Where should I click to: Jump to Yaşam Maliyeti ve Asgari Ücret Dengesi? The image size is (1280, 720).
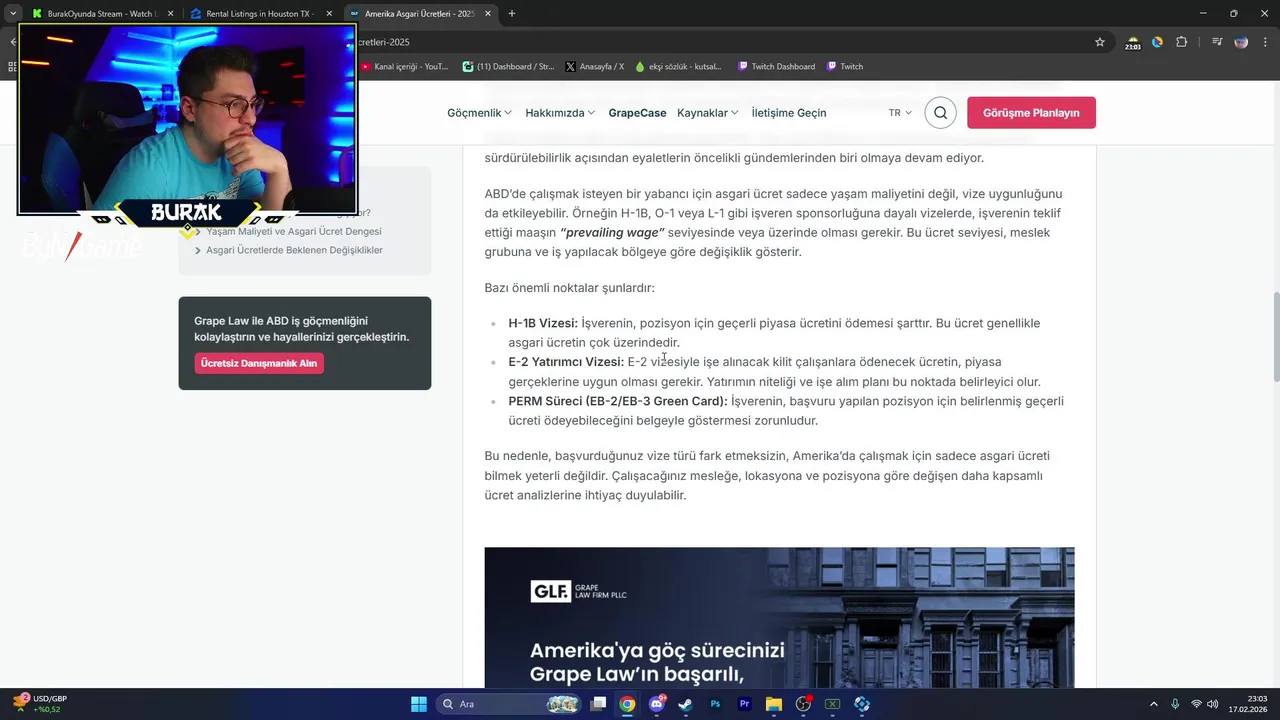tap(293, 231)
